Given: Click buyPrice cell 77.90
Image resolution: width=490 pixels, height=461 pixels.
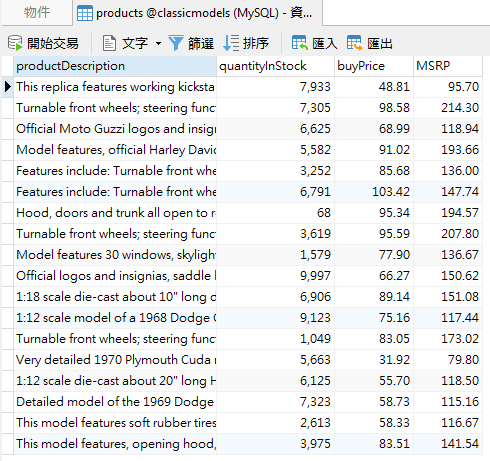Looking at the screenshot, I should pyautogui.click(x=374, y=255).
